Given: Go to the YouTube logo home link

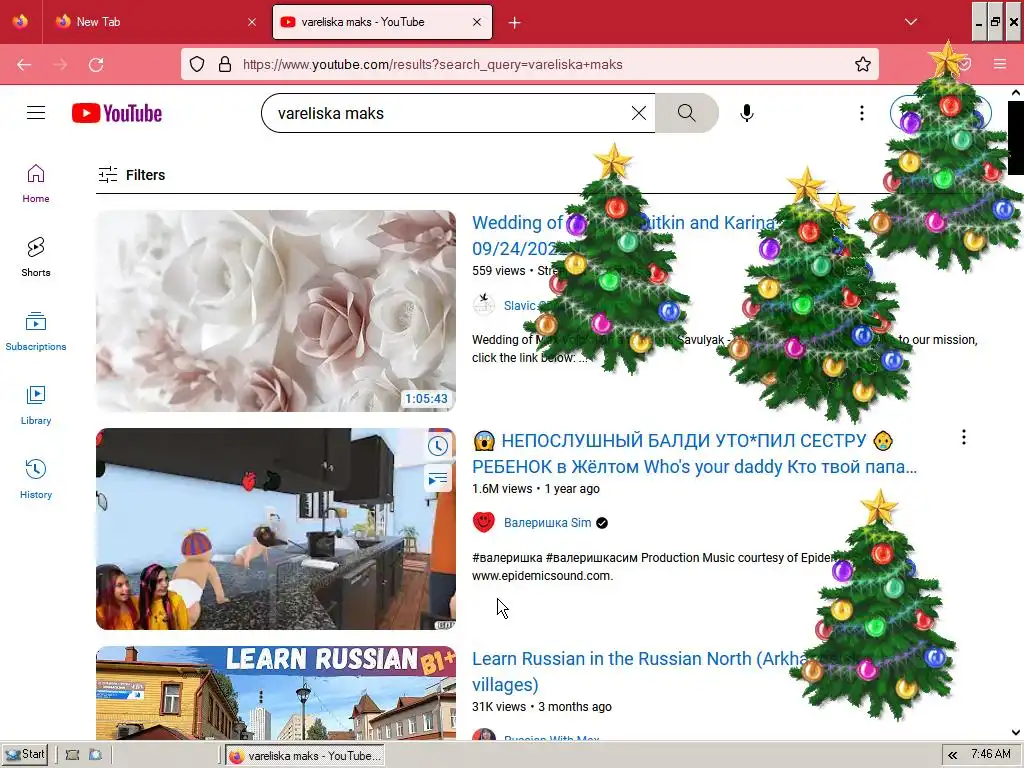Looking at the screenshot, I should coord(117,113).
